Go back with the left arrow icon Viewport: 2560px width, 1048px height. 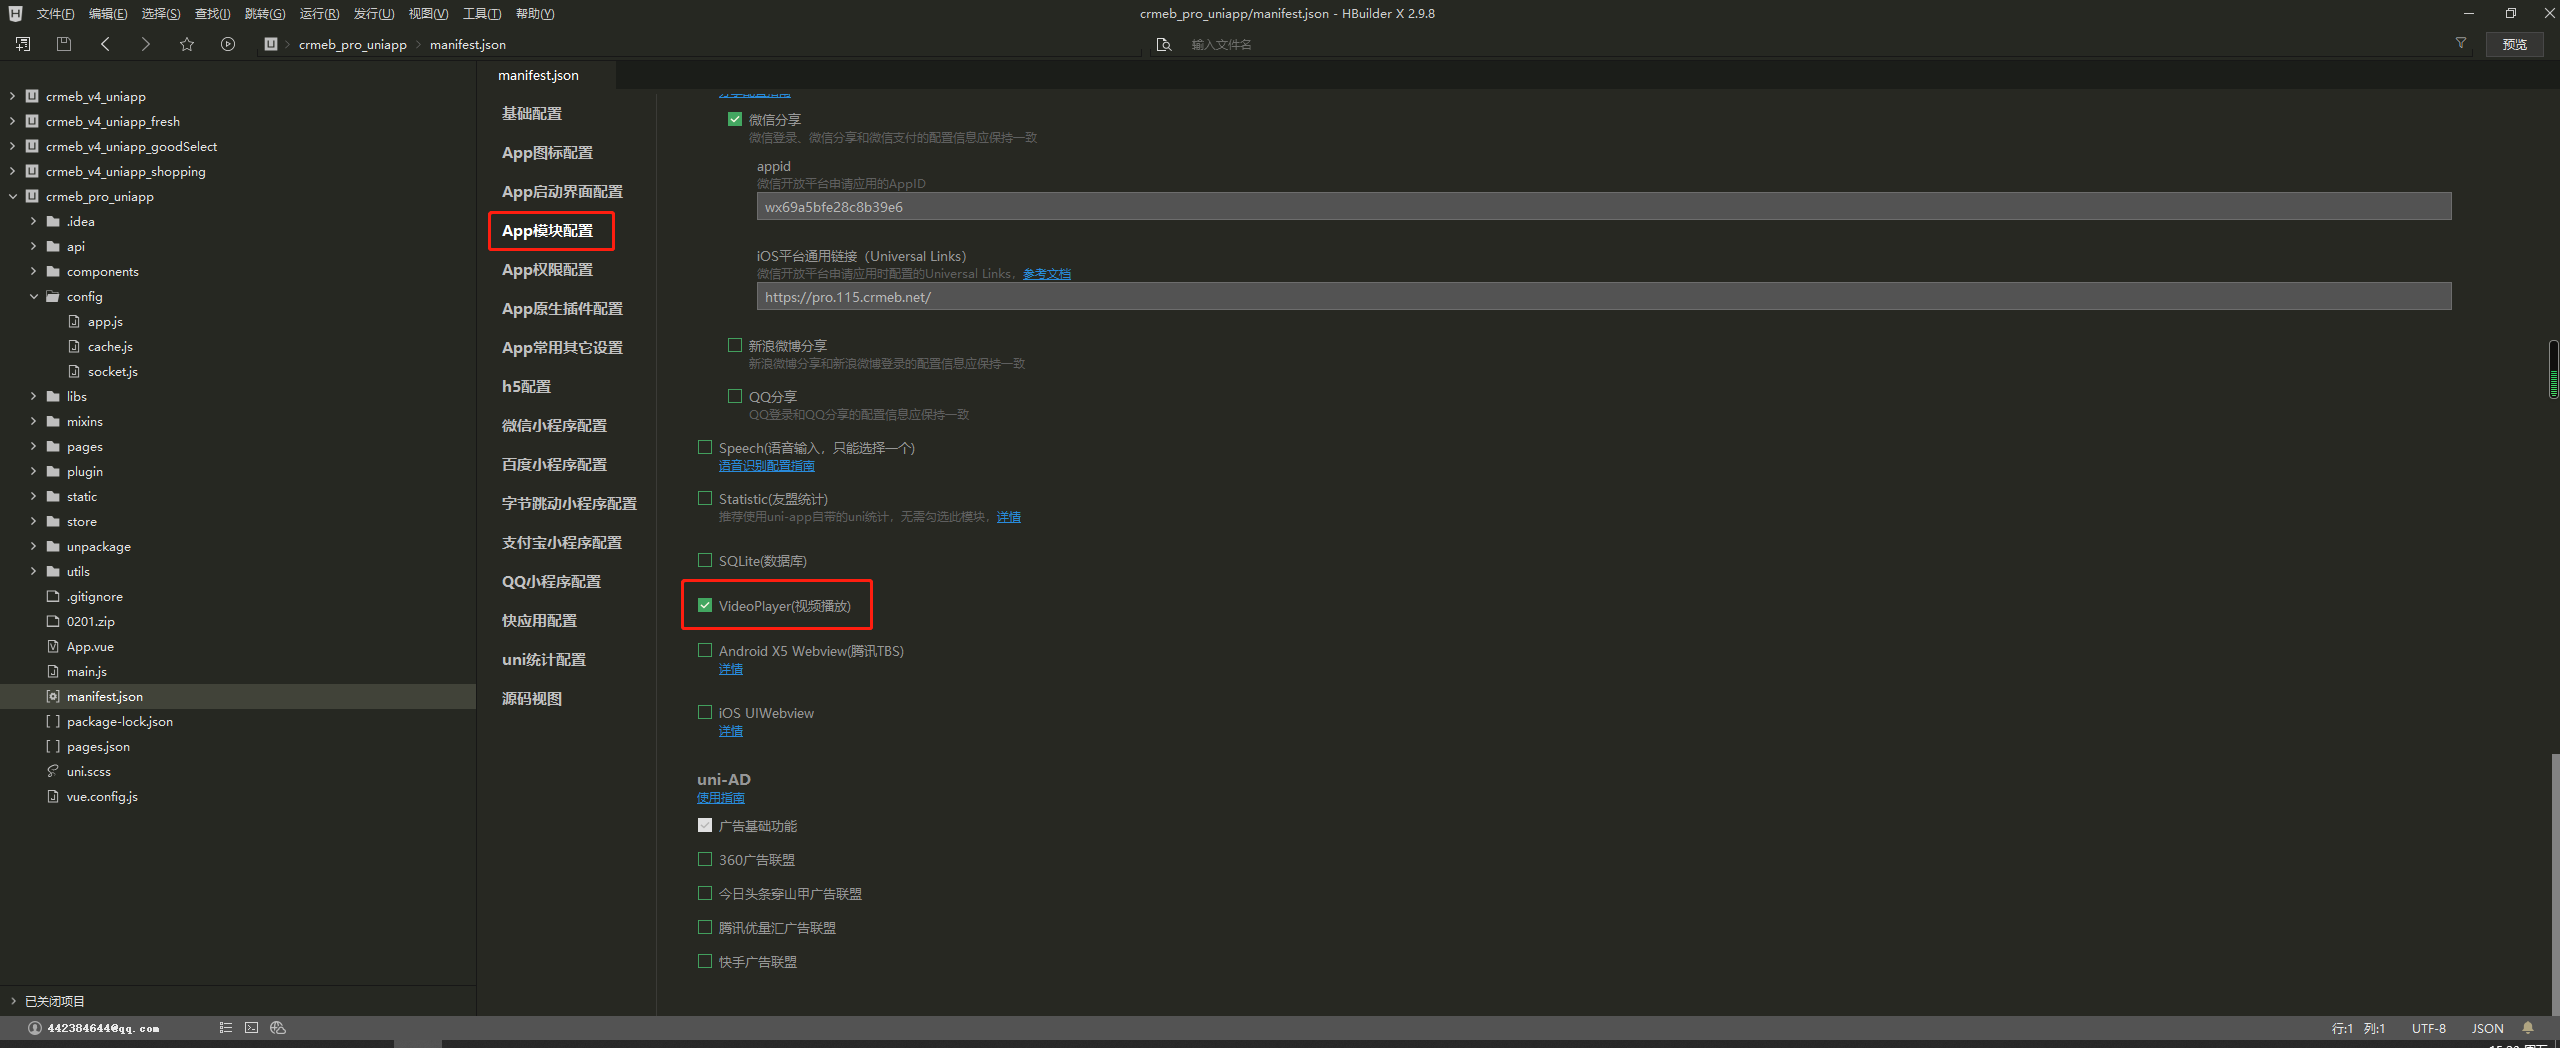point(105,44)
